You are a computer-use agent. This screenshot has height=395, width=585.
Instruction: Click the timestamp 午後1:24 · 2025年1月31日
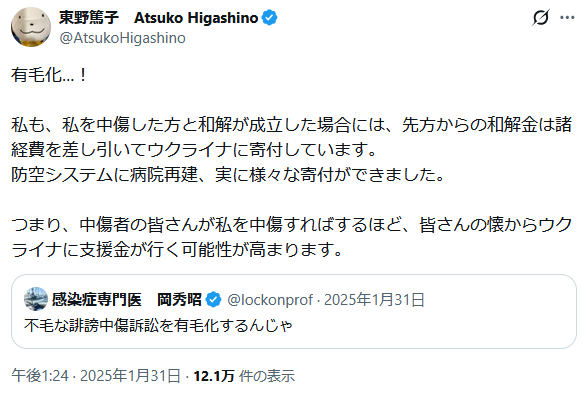point(96,376)
